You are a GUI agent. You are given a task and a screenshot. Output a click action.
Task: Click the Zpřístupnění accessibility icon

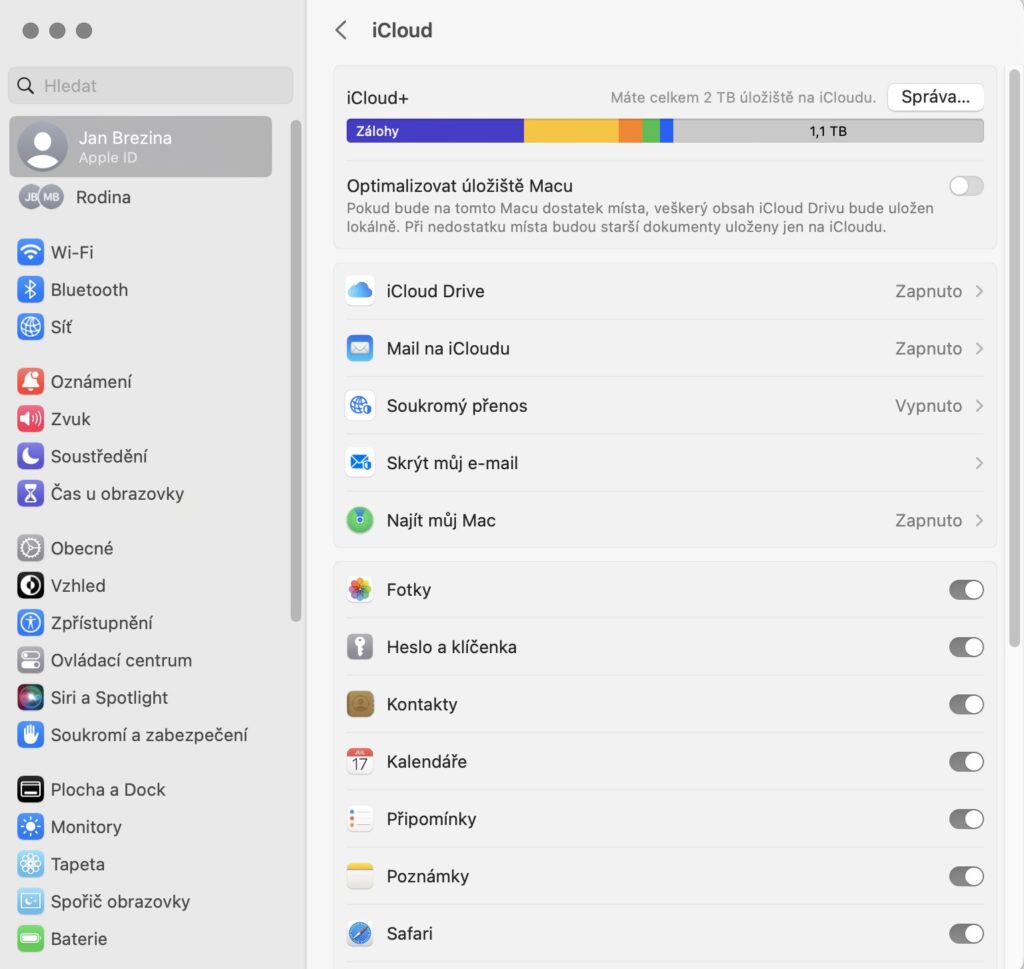(30, 622)
